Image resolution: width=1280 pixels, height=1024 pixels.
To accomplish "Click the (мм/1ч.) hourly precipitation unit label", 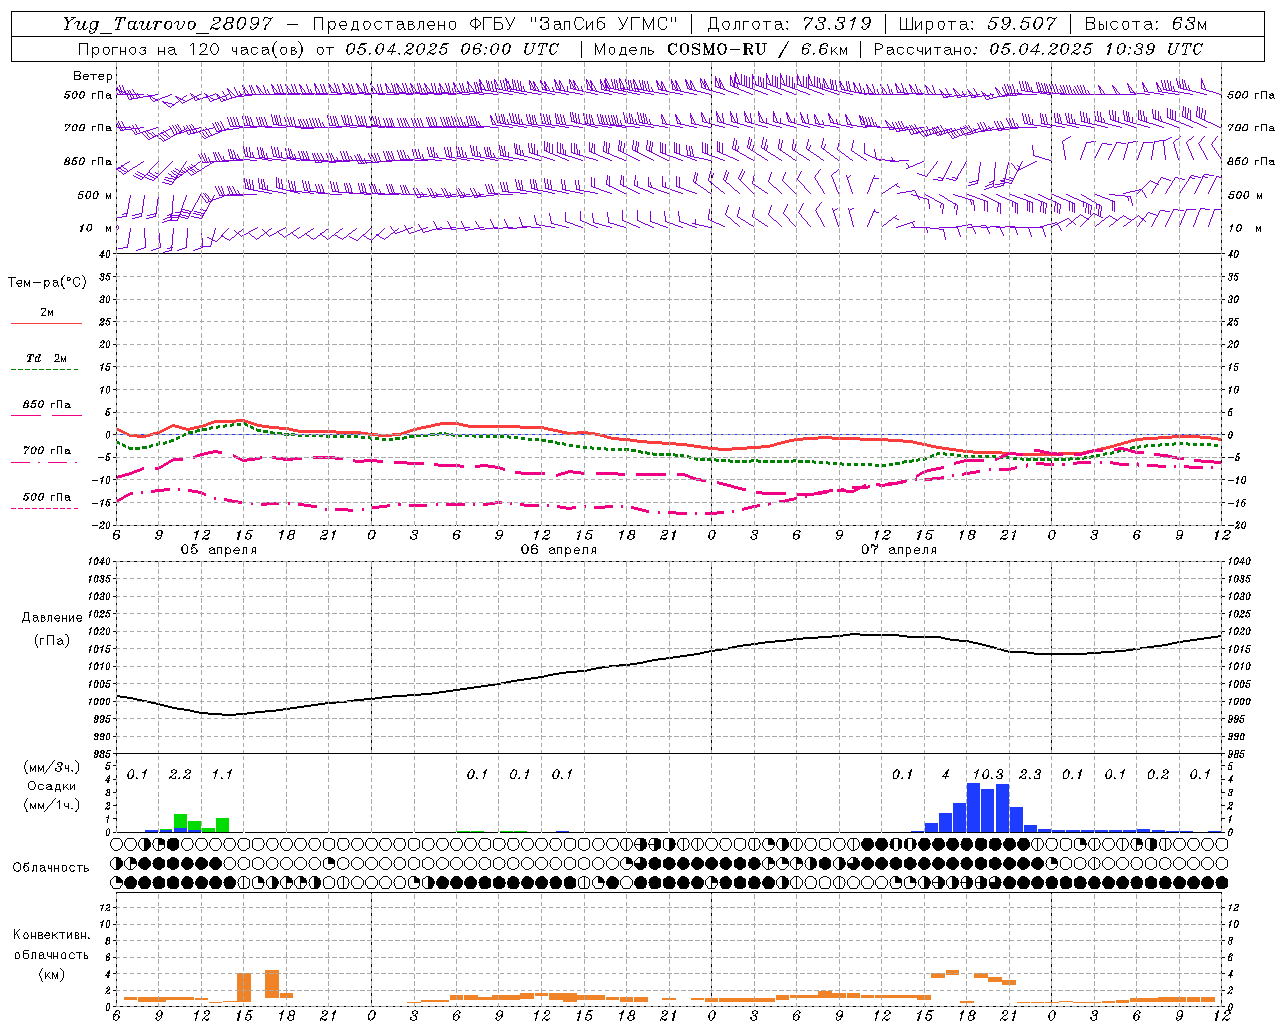I will [52, 804].
